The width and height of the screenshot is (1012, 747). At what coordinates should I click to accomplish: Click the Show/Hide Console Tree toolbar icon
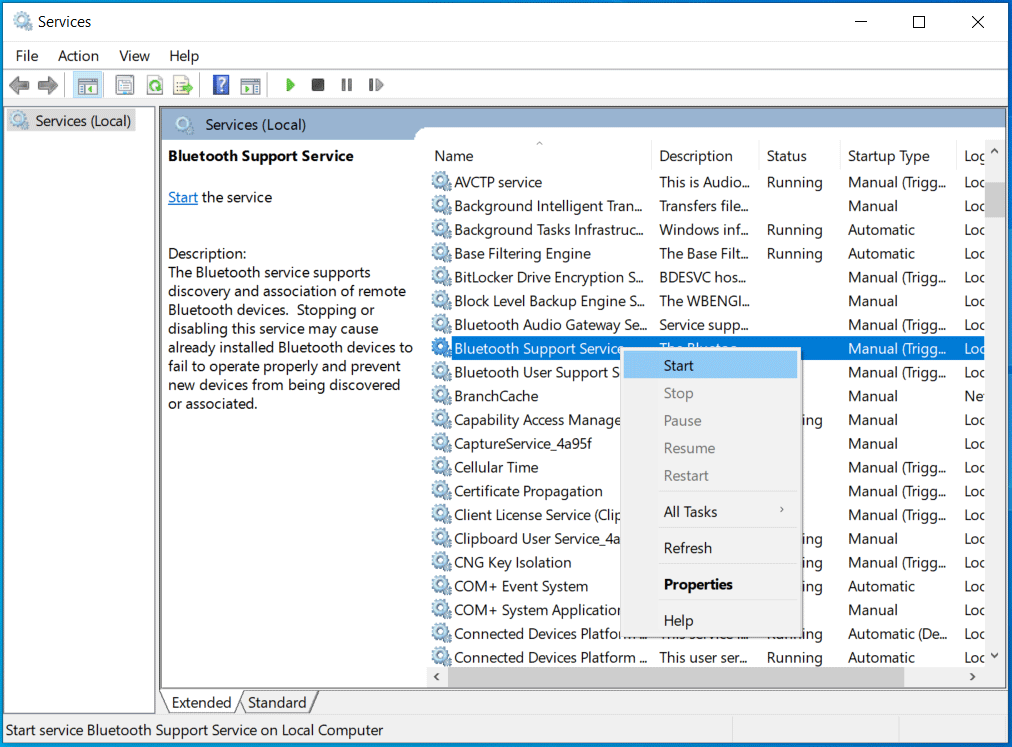point(87,85)
